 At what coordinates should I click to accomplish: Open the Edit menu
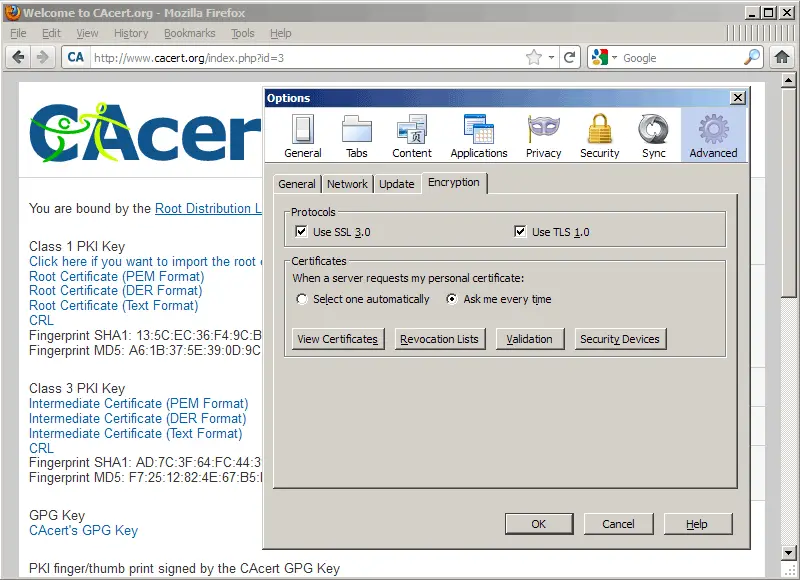click(x=51, y=33)
